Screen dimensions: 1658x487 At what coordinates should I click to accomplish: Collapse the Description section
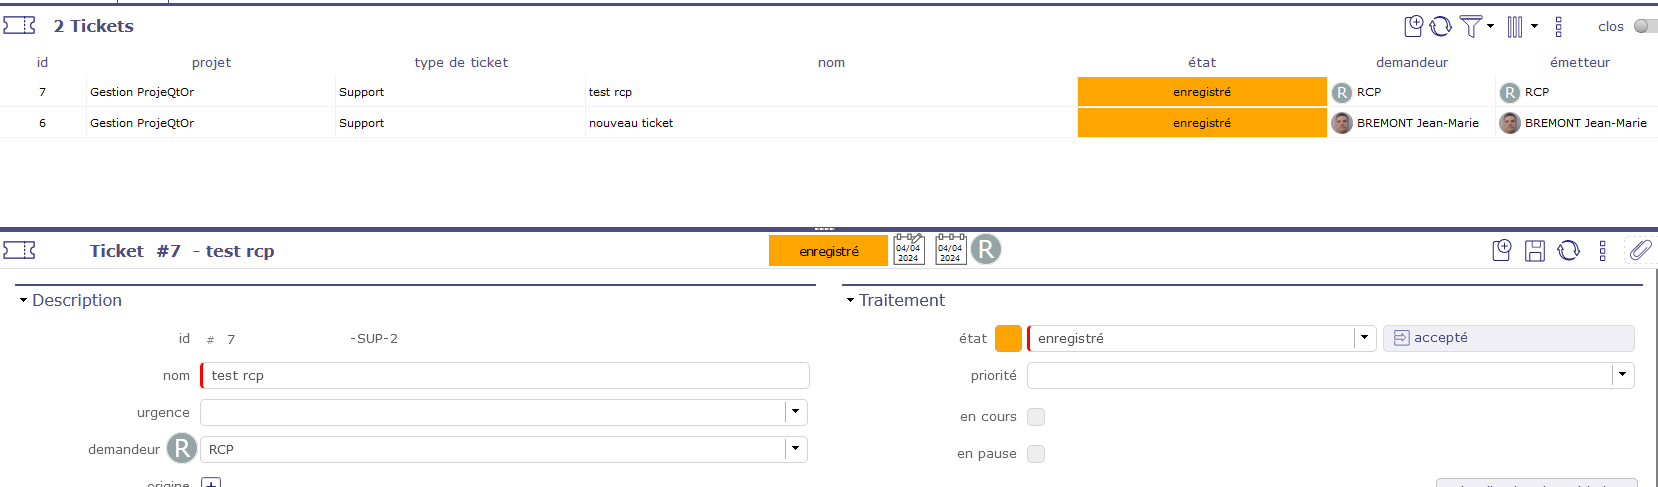[23, 300]
